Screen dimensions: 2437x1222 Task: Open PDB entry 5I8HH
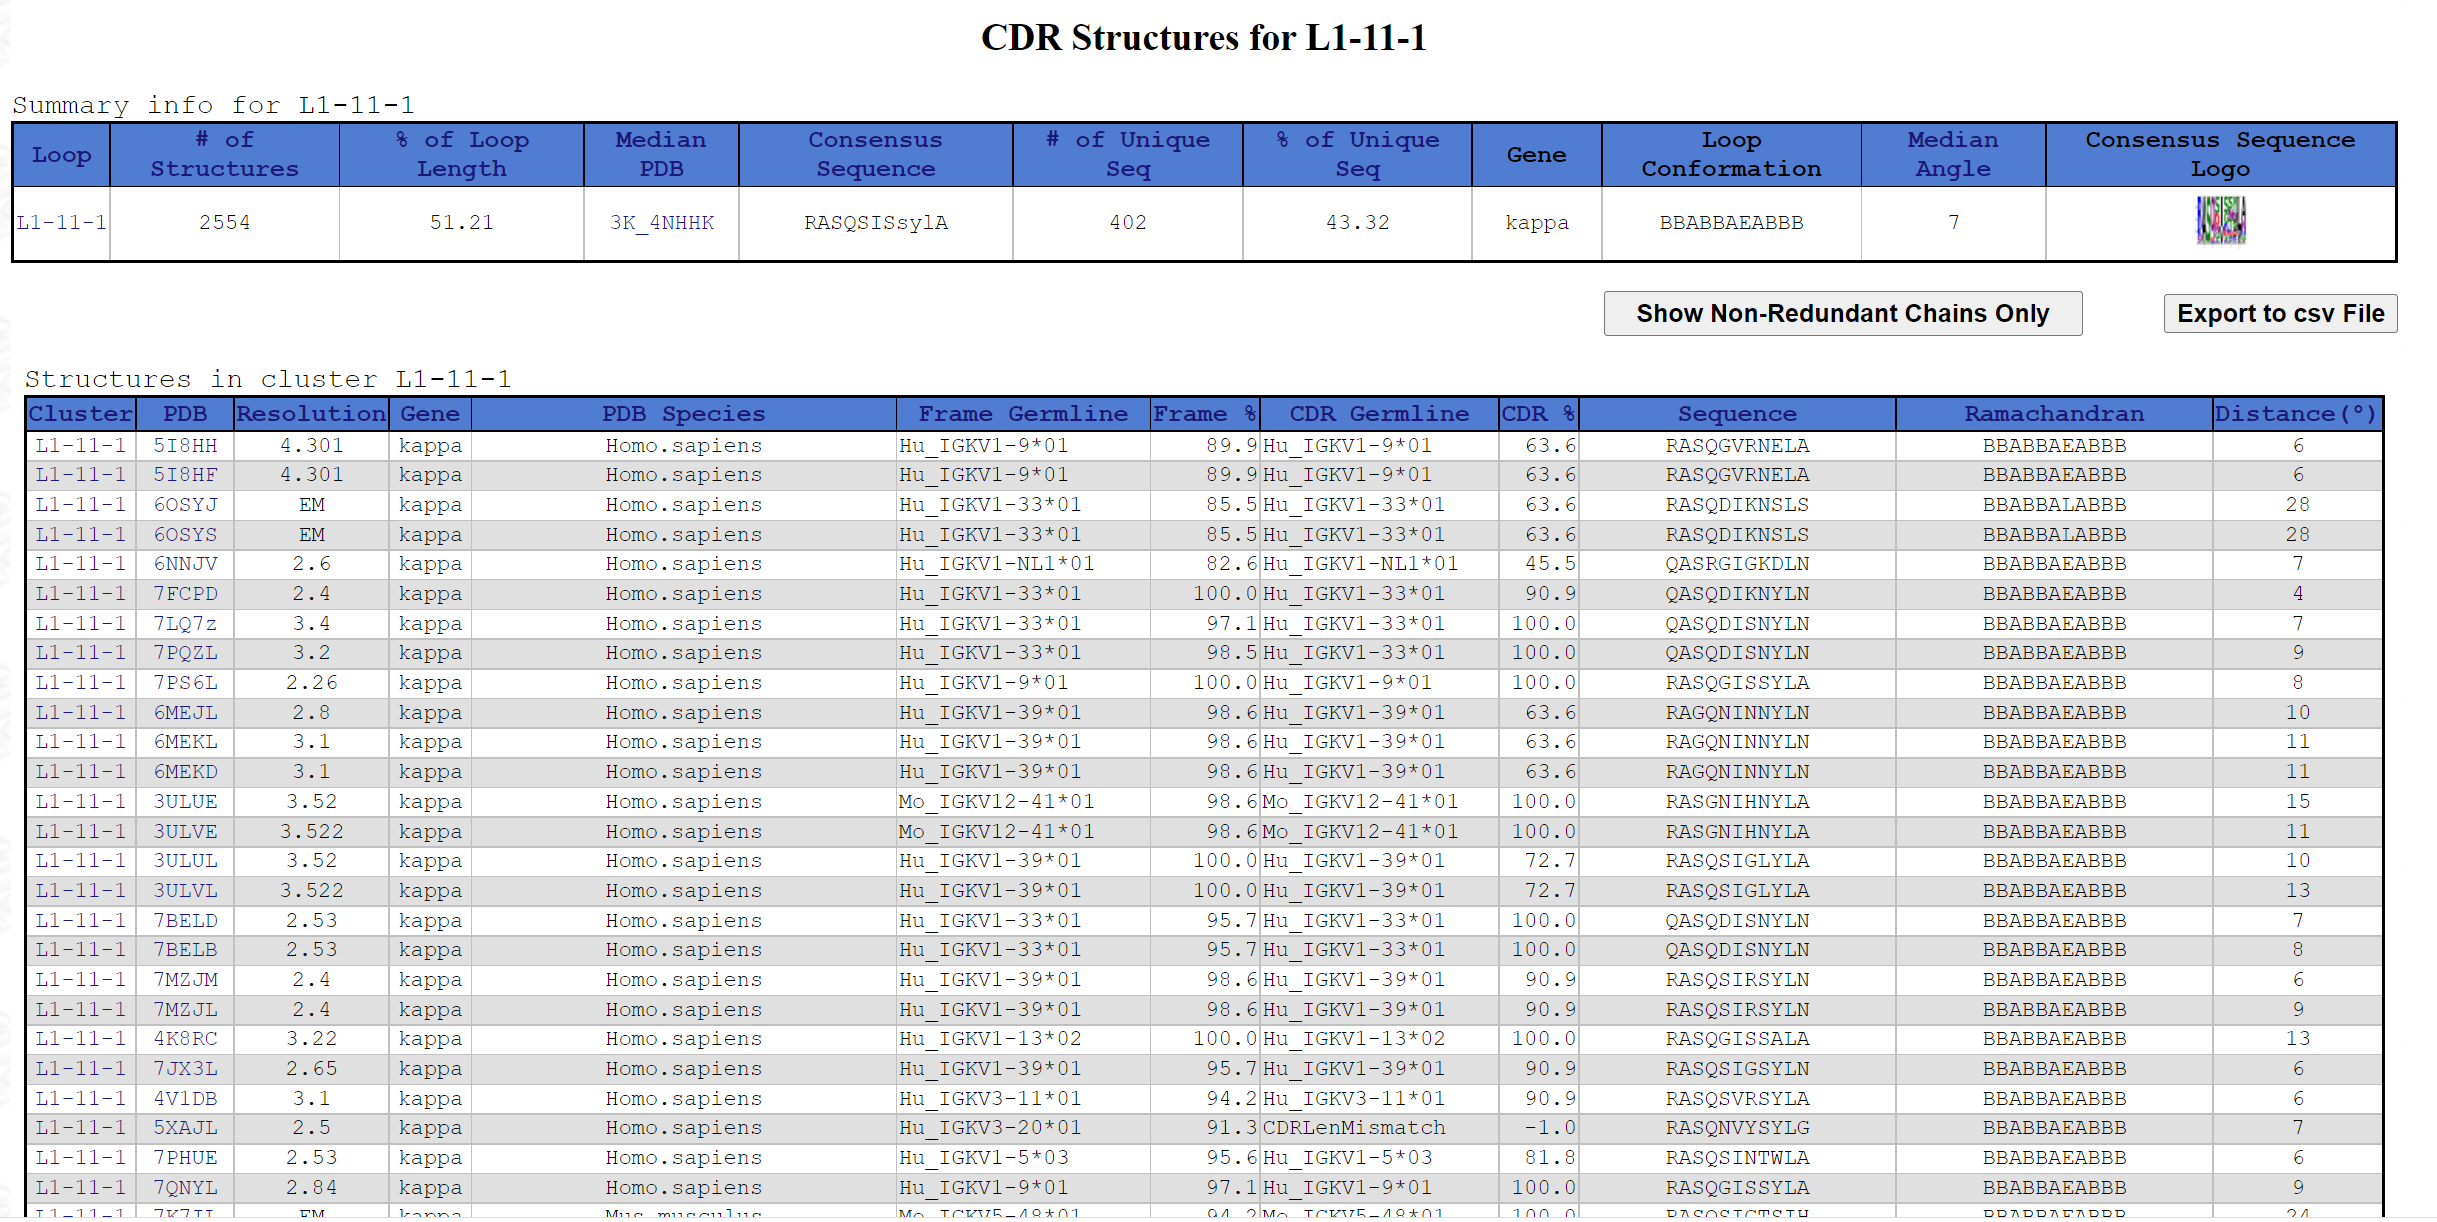(x=185, y=445)
